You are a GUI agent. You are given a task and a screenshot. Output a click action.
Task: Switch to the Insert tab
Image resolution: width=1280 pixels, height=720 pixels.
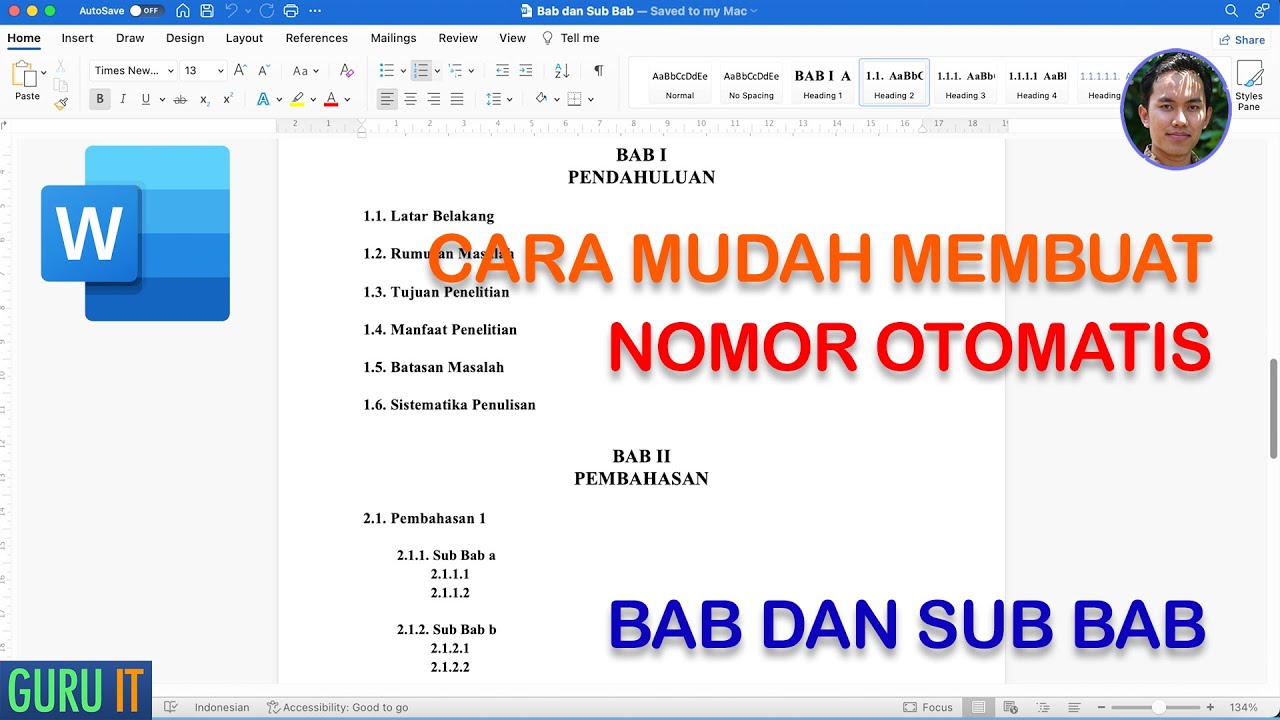(77, 38)
